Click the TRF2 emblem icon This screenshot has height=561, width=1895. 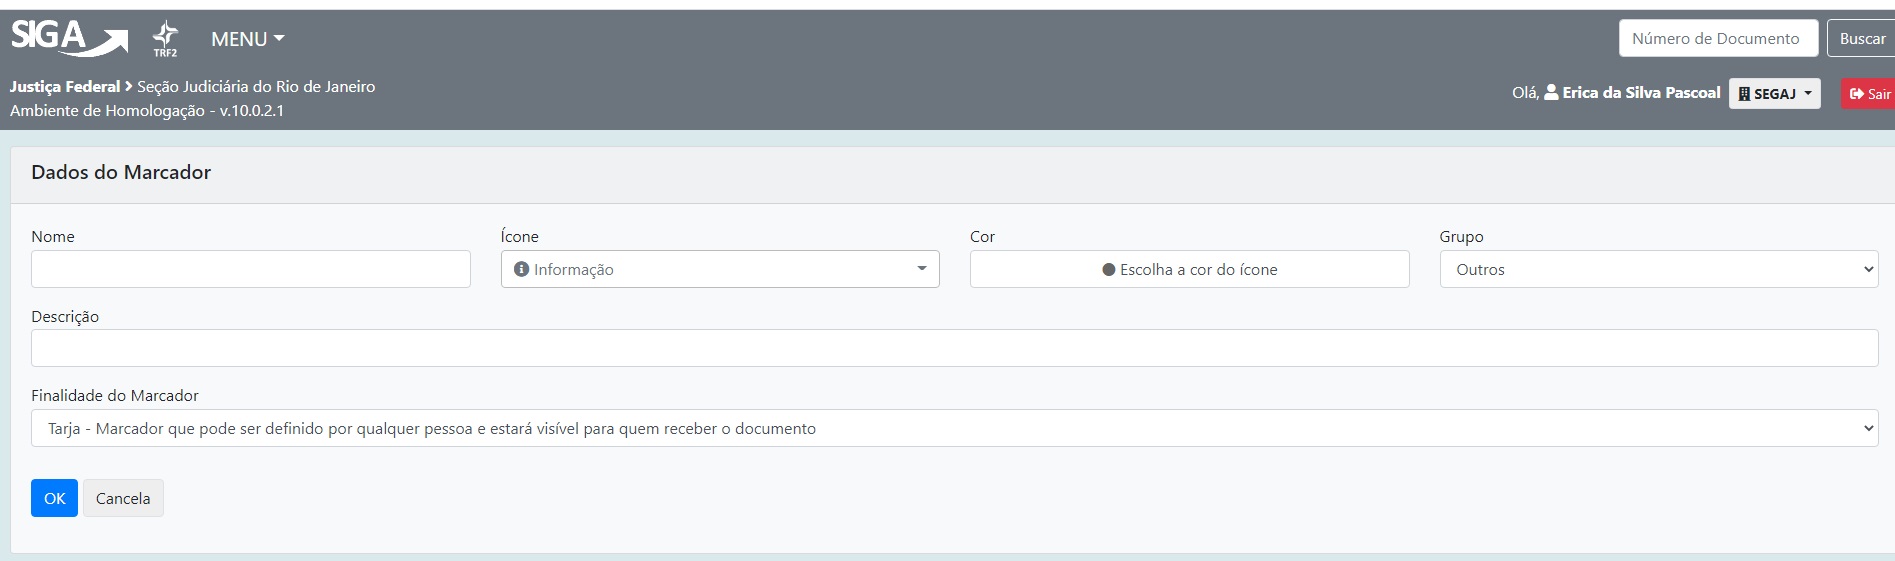pos(165,38)
